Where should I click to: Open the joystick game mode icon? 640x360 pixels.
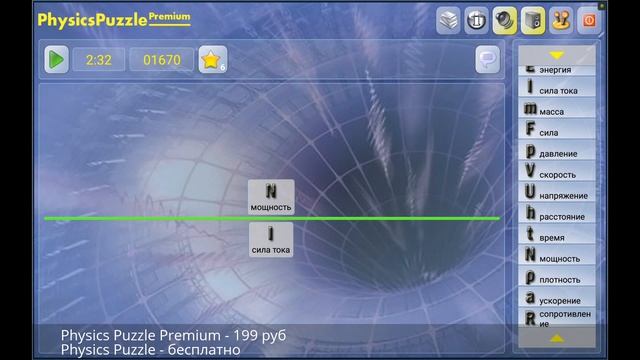point(561,20)
